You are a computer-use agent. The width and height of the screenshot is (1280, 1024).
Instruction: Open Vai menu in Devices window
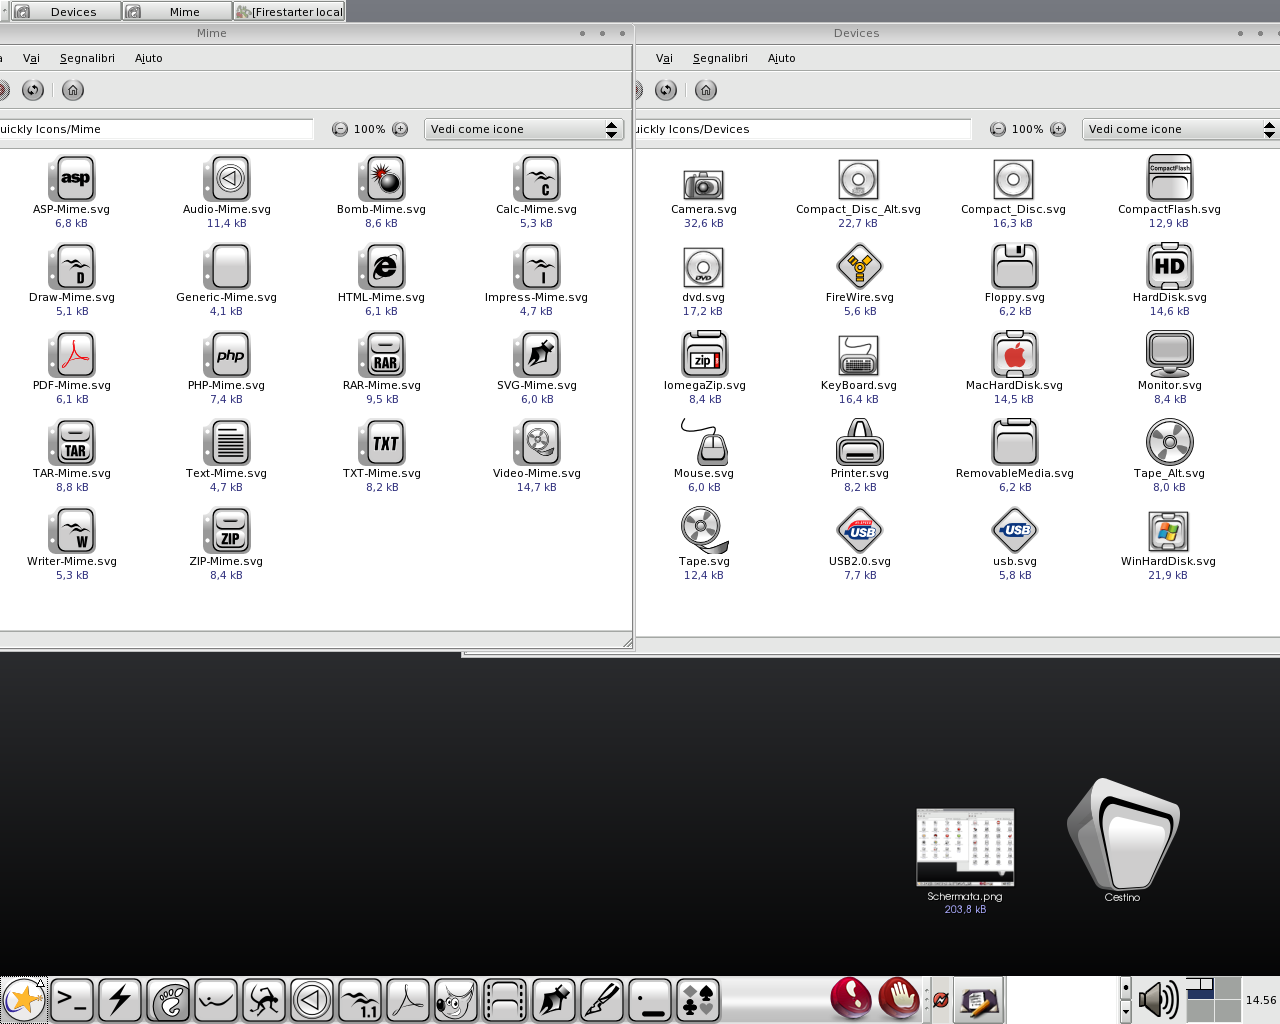click(x=664, y=58)
